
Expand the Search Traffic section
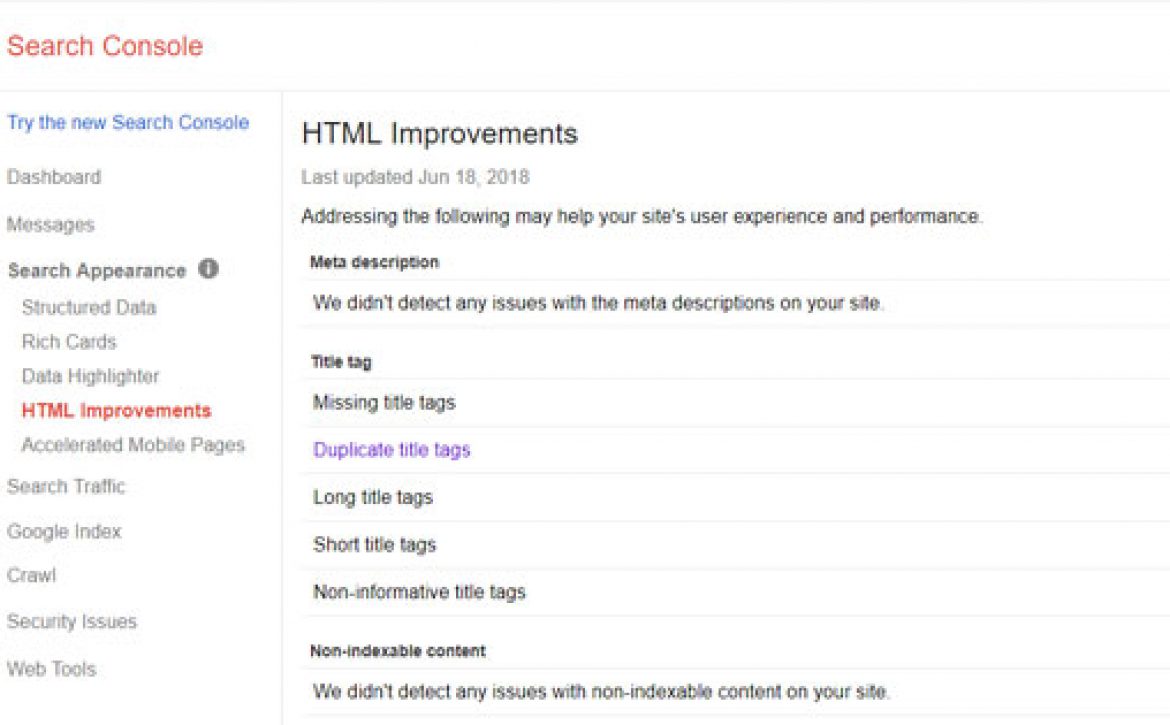(66, 486)
